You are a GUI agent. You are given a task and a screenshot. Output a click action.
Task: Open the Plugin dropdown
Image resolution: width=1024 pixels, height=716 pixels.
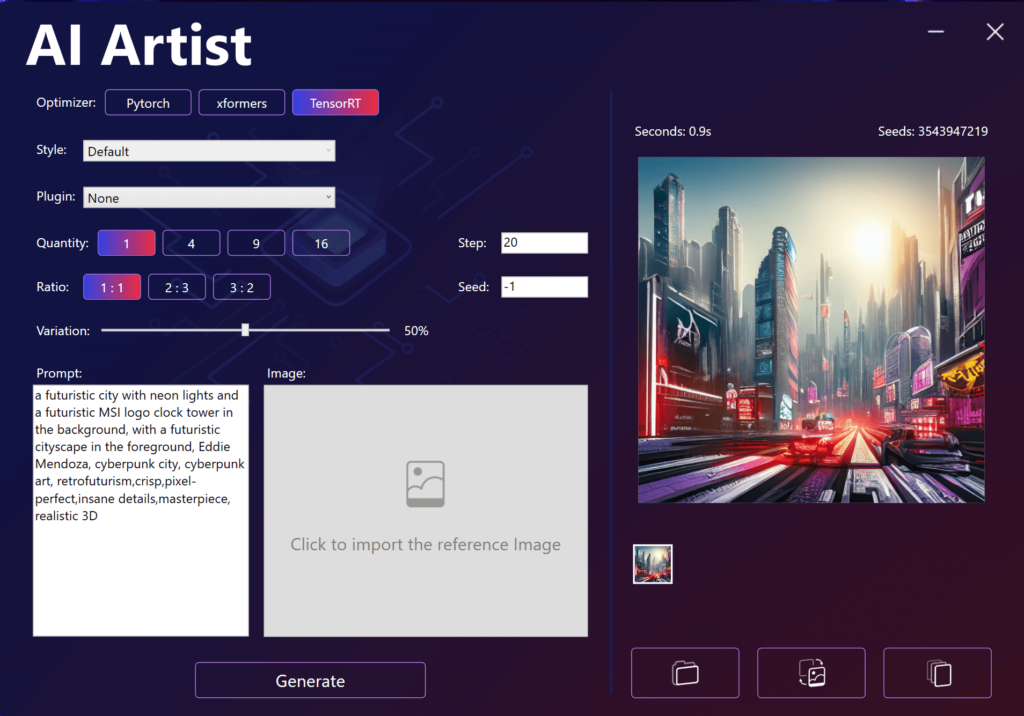pyautogui.click(x=208, y=197)
